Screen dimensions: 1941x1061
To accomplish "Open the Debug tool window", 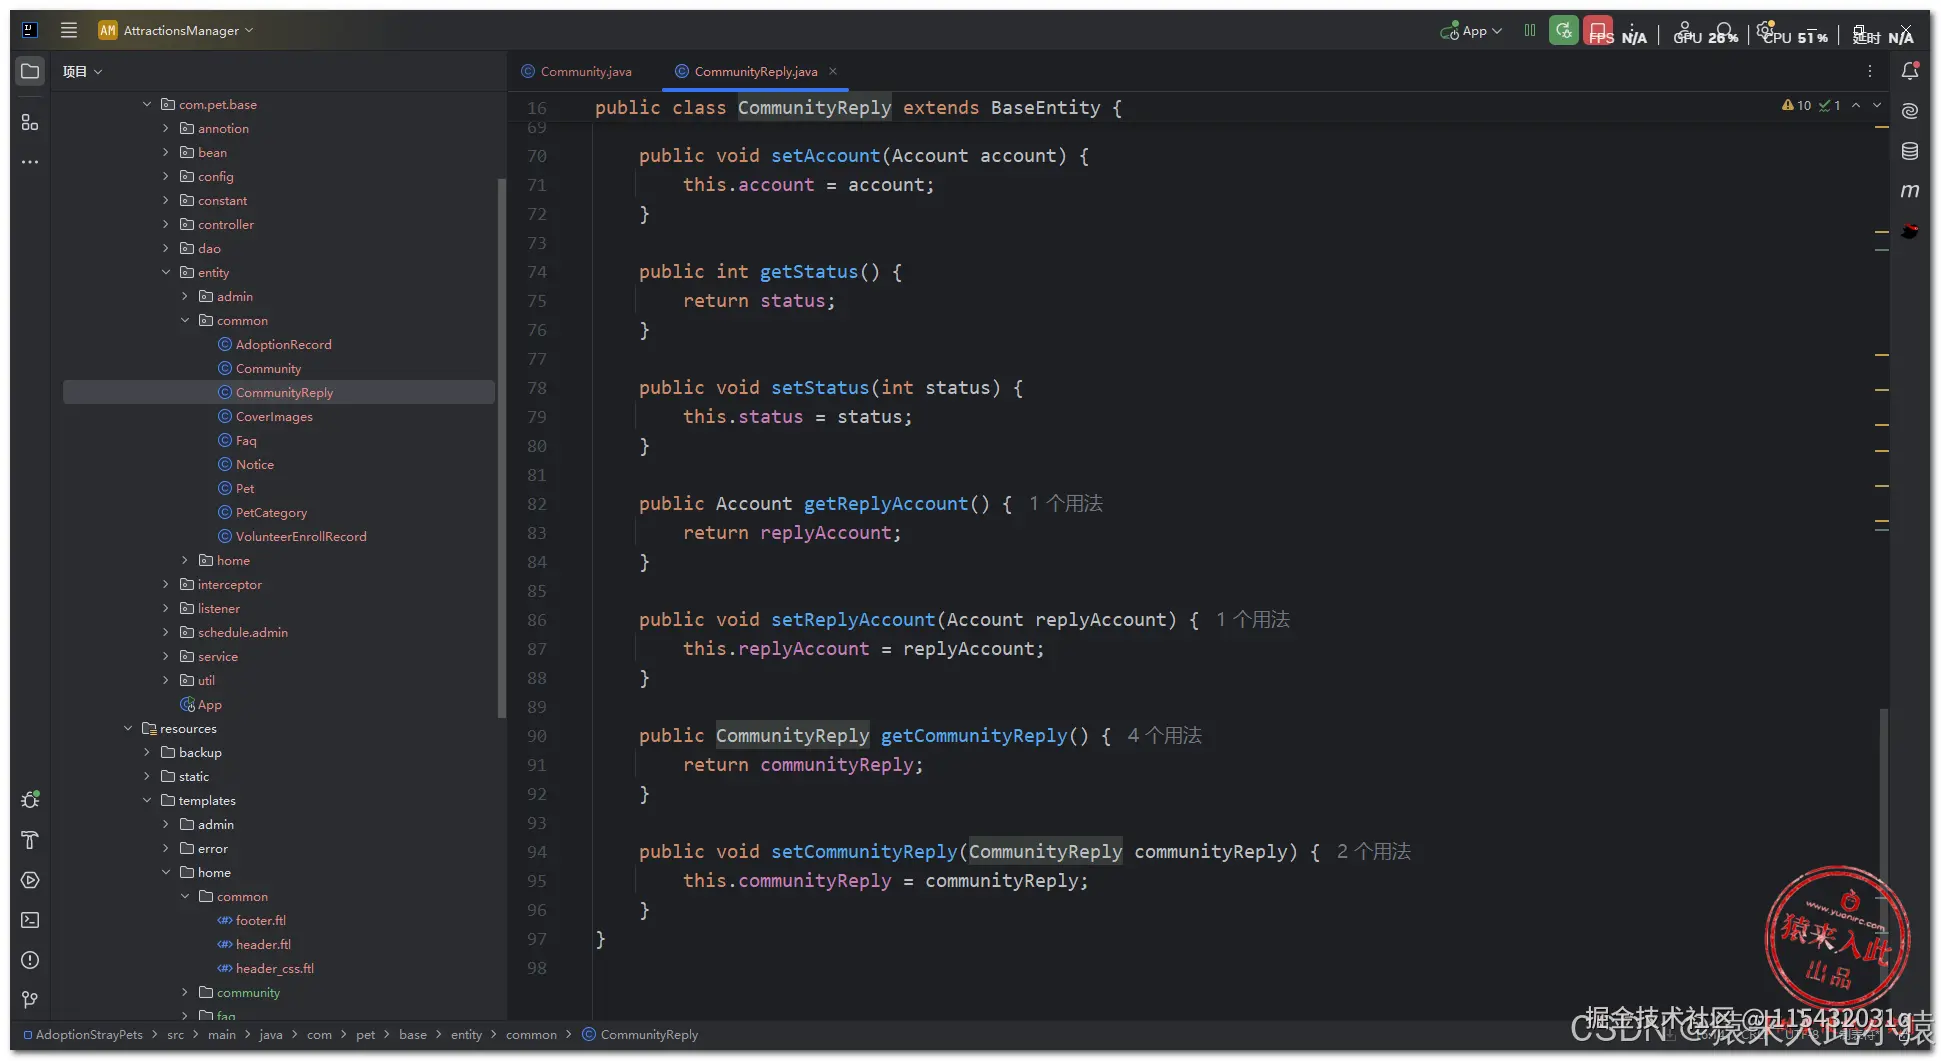I will [30, 800].
